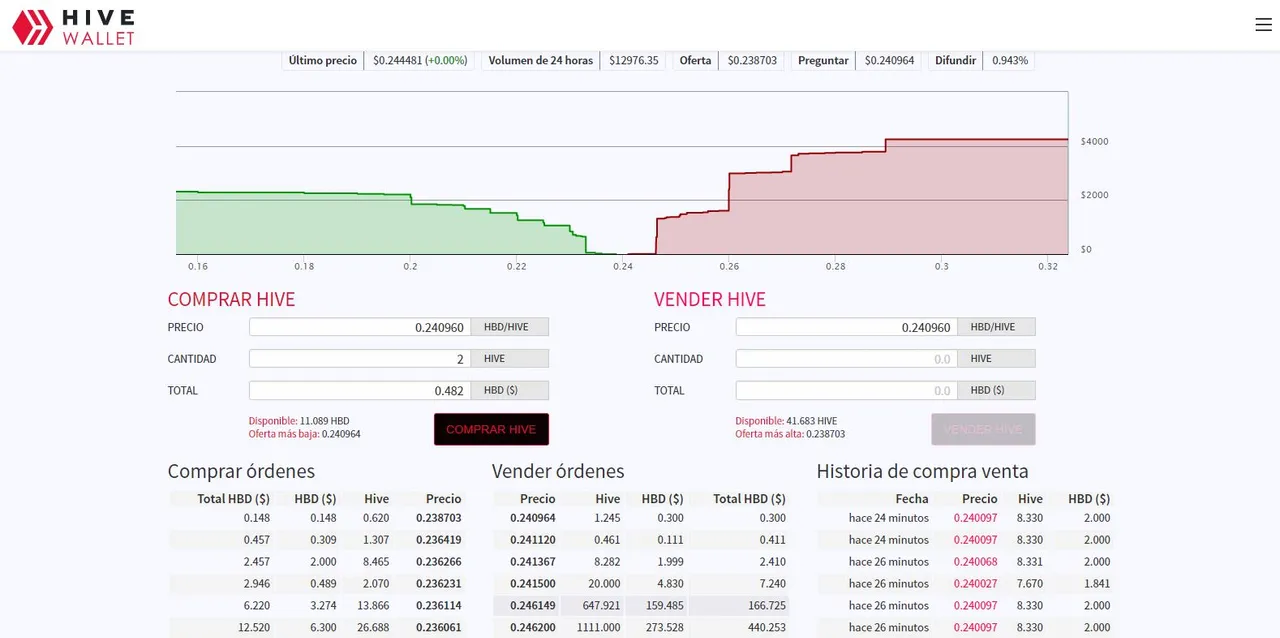Click the sell PRECIO input field
Image resolution: width=1280 pixels, height=638 pixels.
[x=846, y=327]
